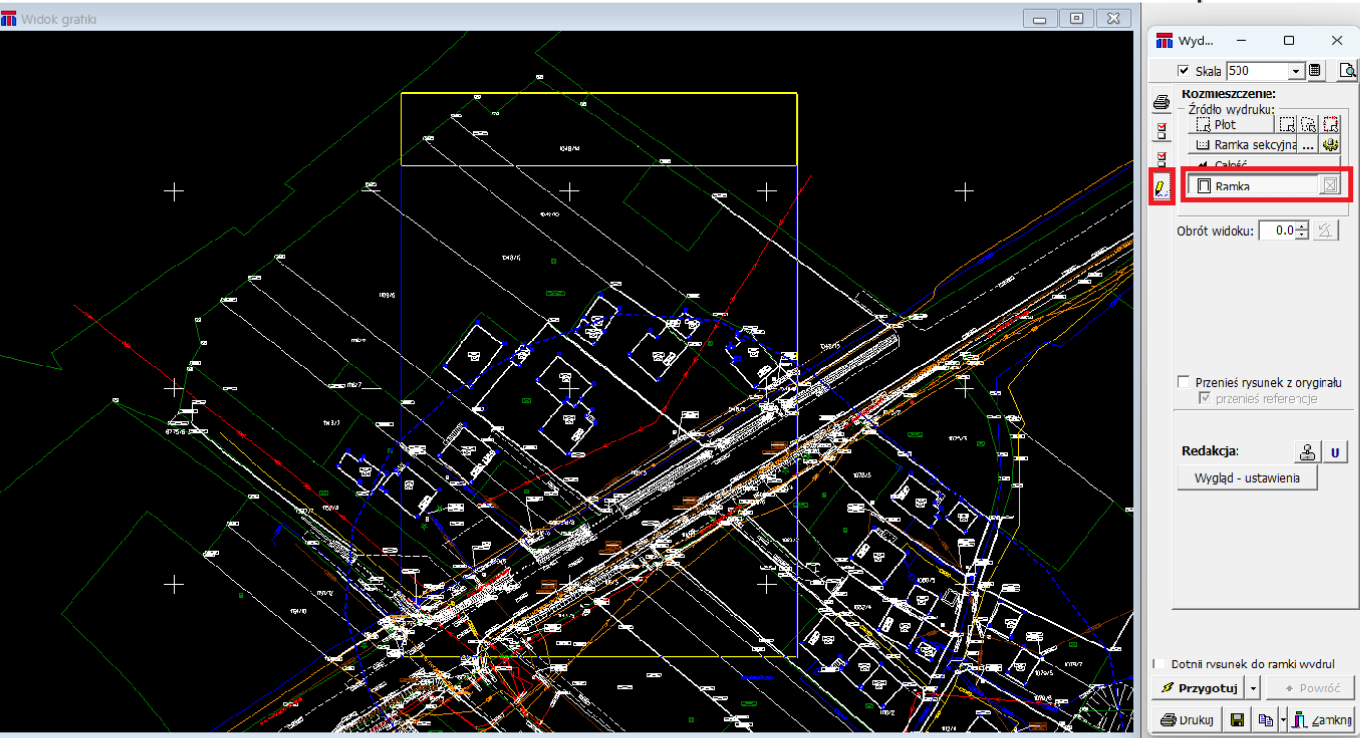
Task: Enable Przenieś rysunek z oryginału checkbox
Action: pyautogui.click(x=1184, y=382)
